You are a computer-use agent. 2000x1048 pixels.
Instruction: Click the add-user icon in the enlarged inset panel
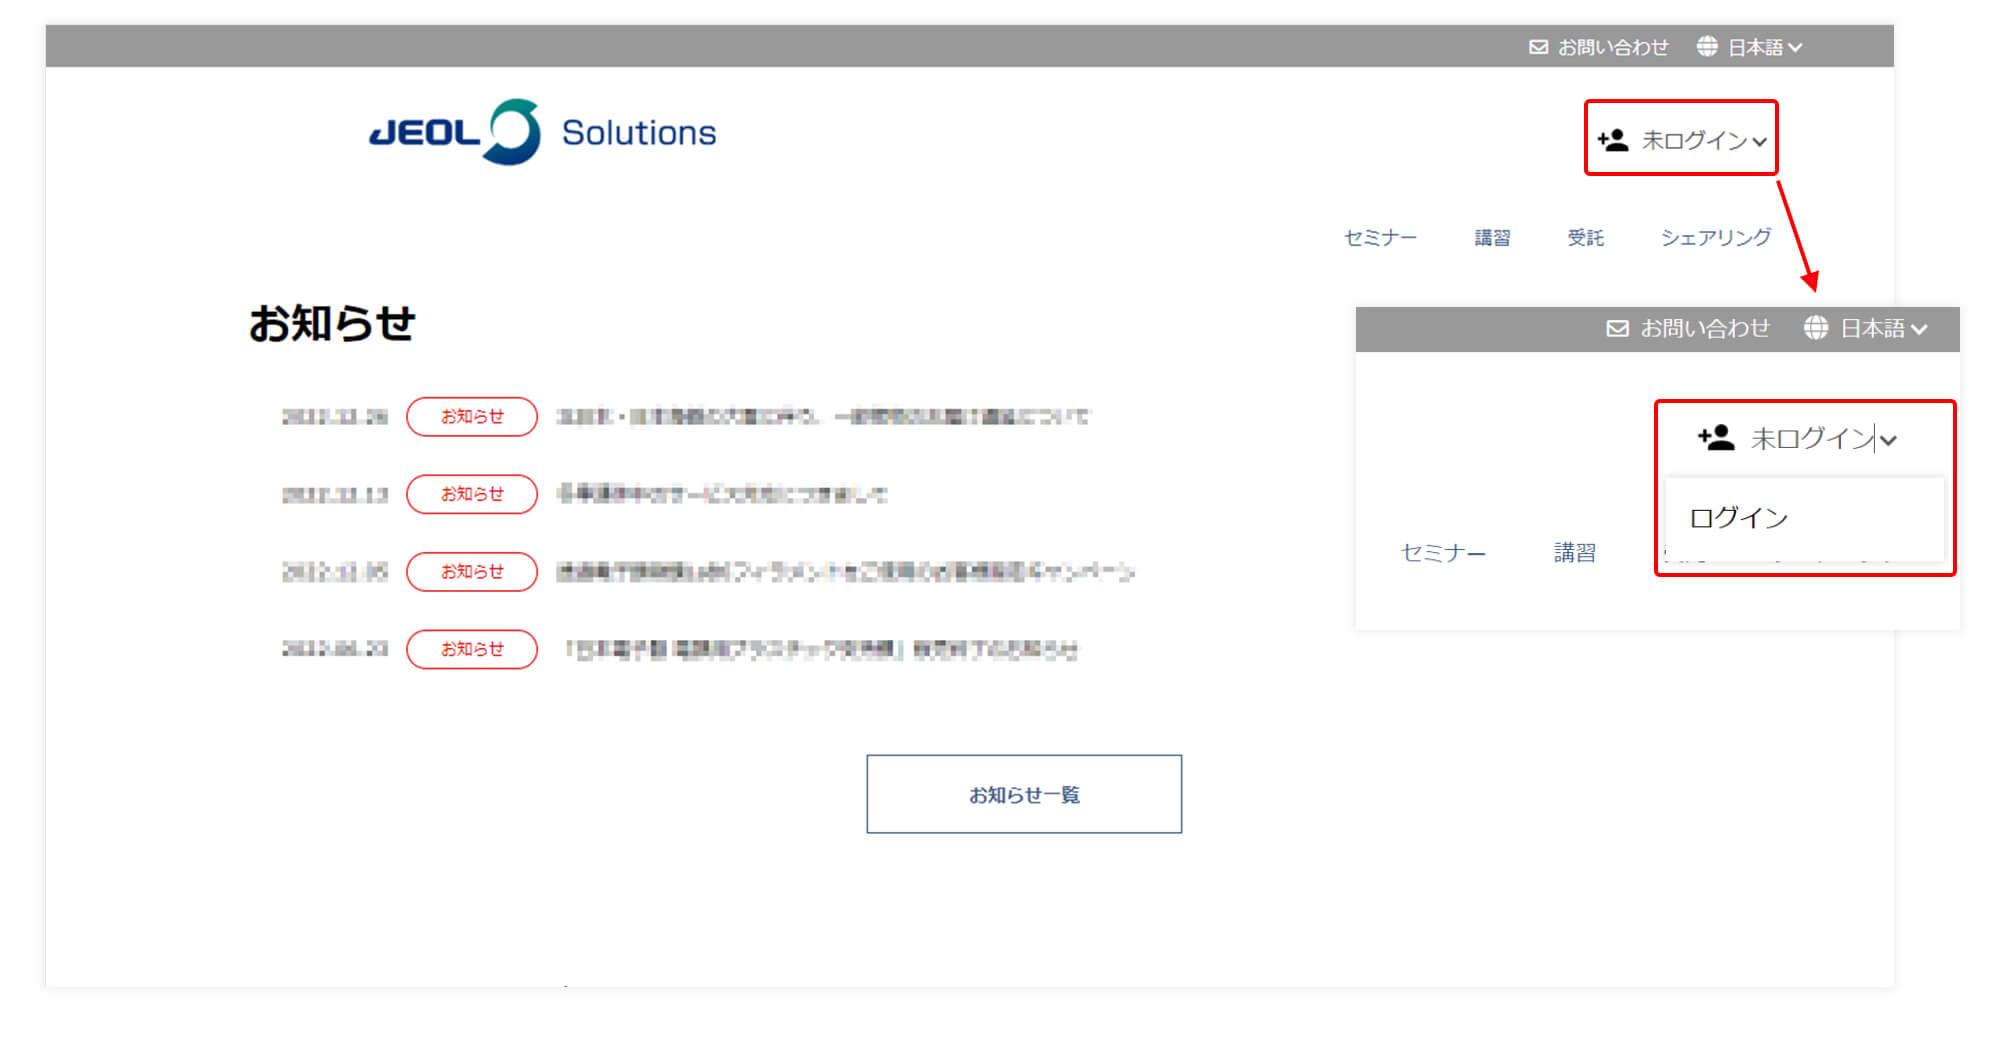click(1716, 438)
